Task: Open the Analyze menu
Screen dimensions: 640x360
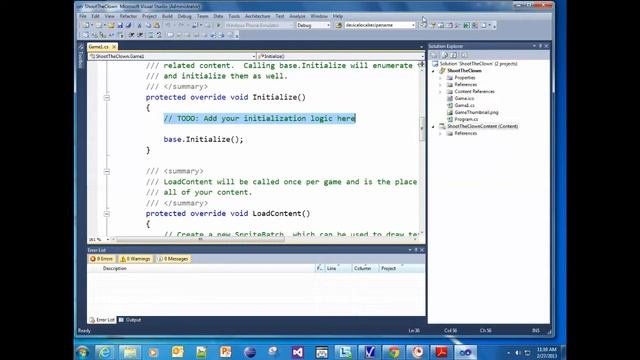Action: pos(297,16)
